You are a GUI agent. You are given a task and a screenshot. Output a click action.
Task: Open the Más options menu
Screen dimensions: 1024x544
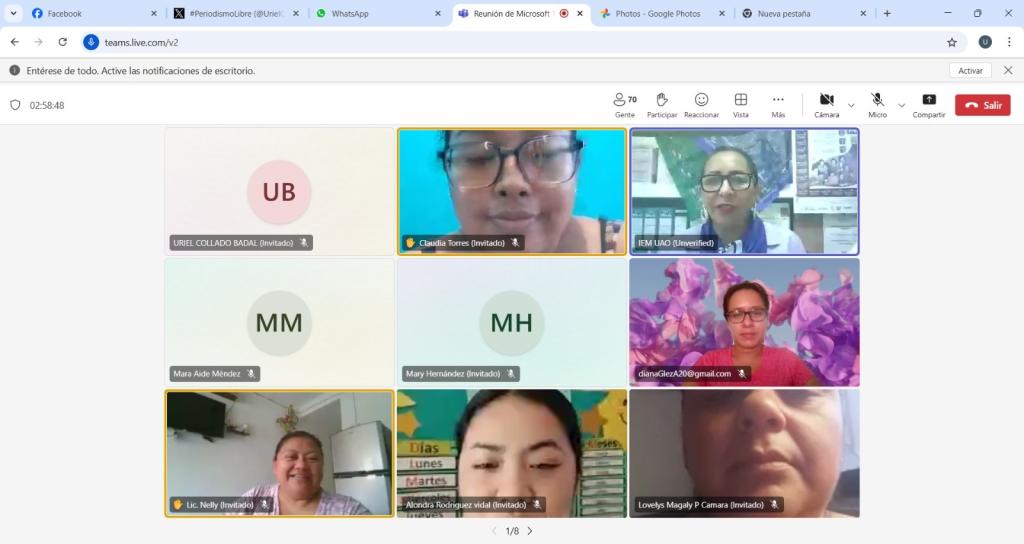tap(778, 105)
